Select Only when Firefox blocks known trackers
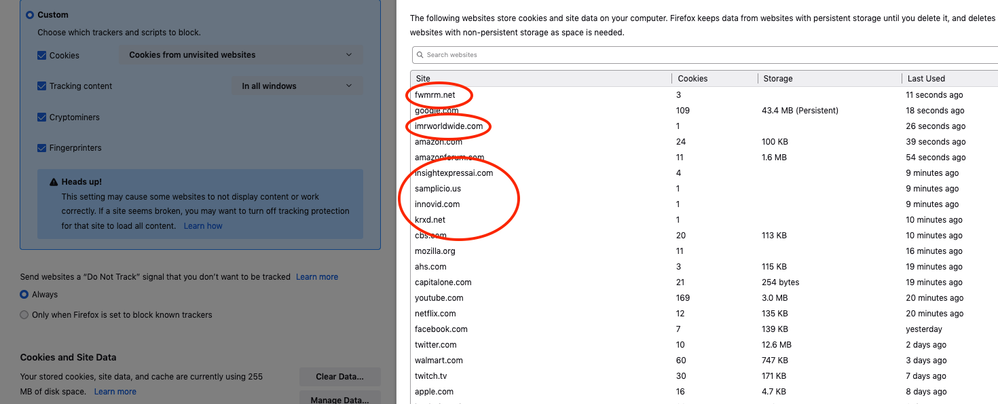 click(x=24, y=315)
